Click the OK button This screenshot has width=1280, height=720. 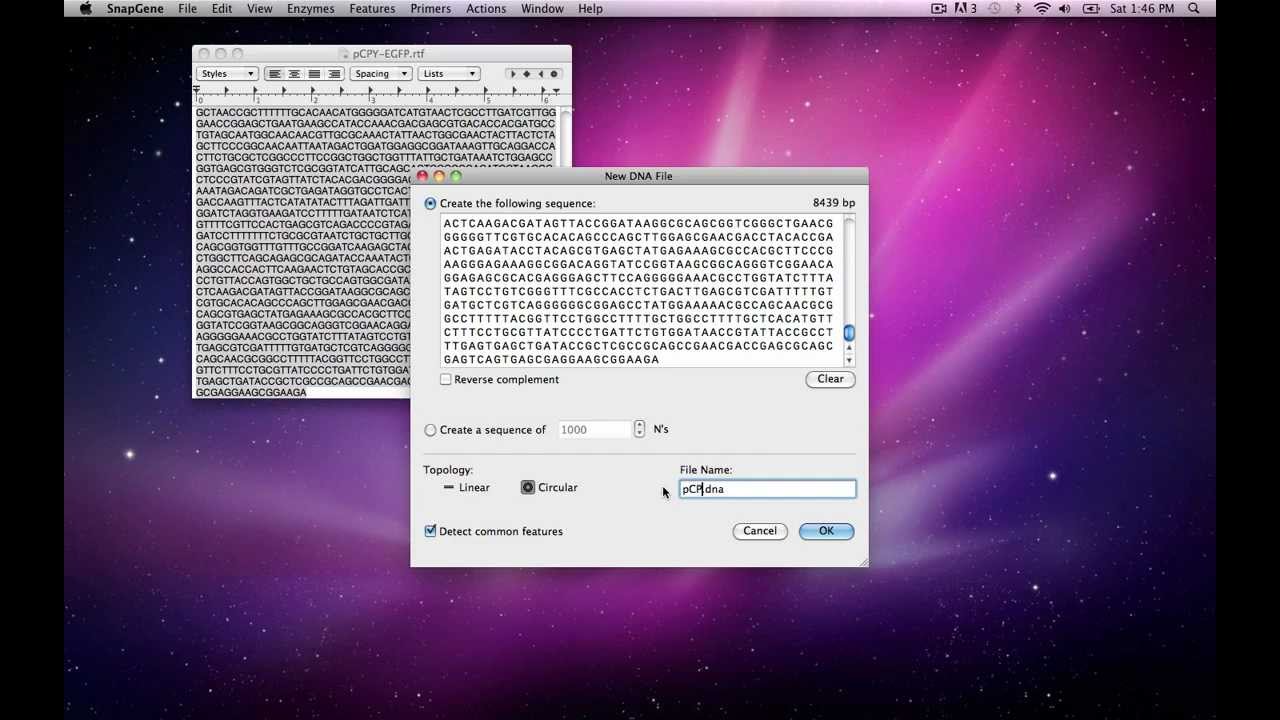coord(826,531)
